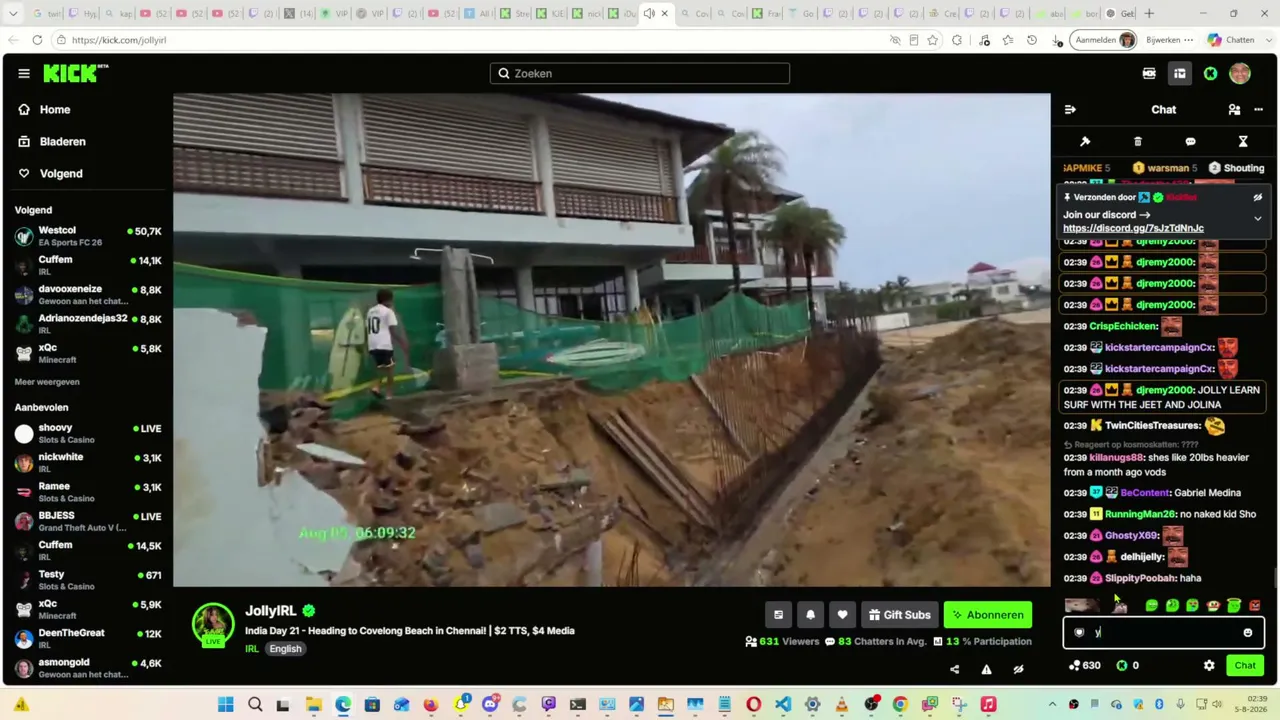Toggle the notification bell button
Screen dimensions: 1280x720
[x=810, y=615]
